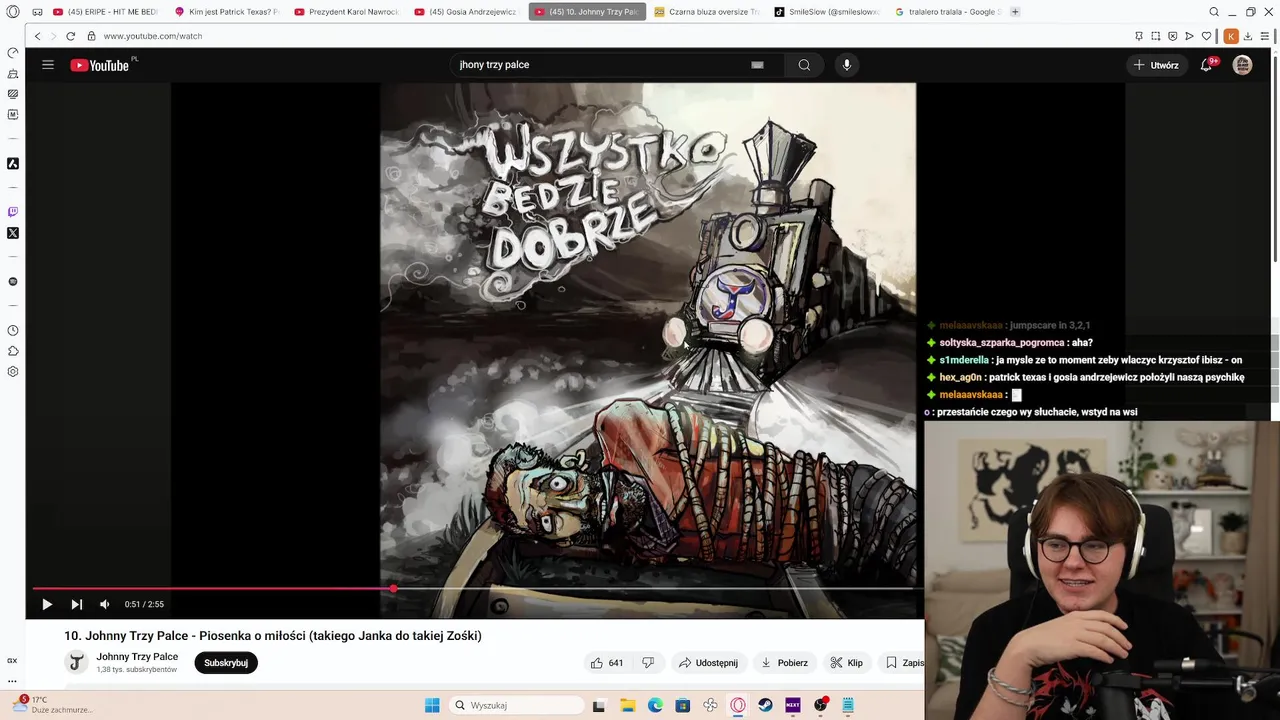Image resolution: width=1280 pixels, height=720 pixels.
Task: Go to the YouTube home logo
Action: [x=100, y=65]
